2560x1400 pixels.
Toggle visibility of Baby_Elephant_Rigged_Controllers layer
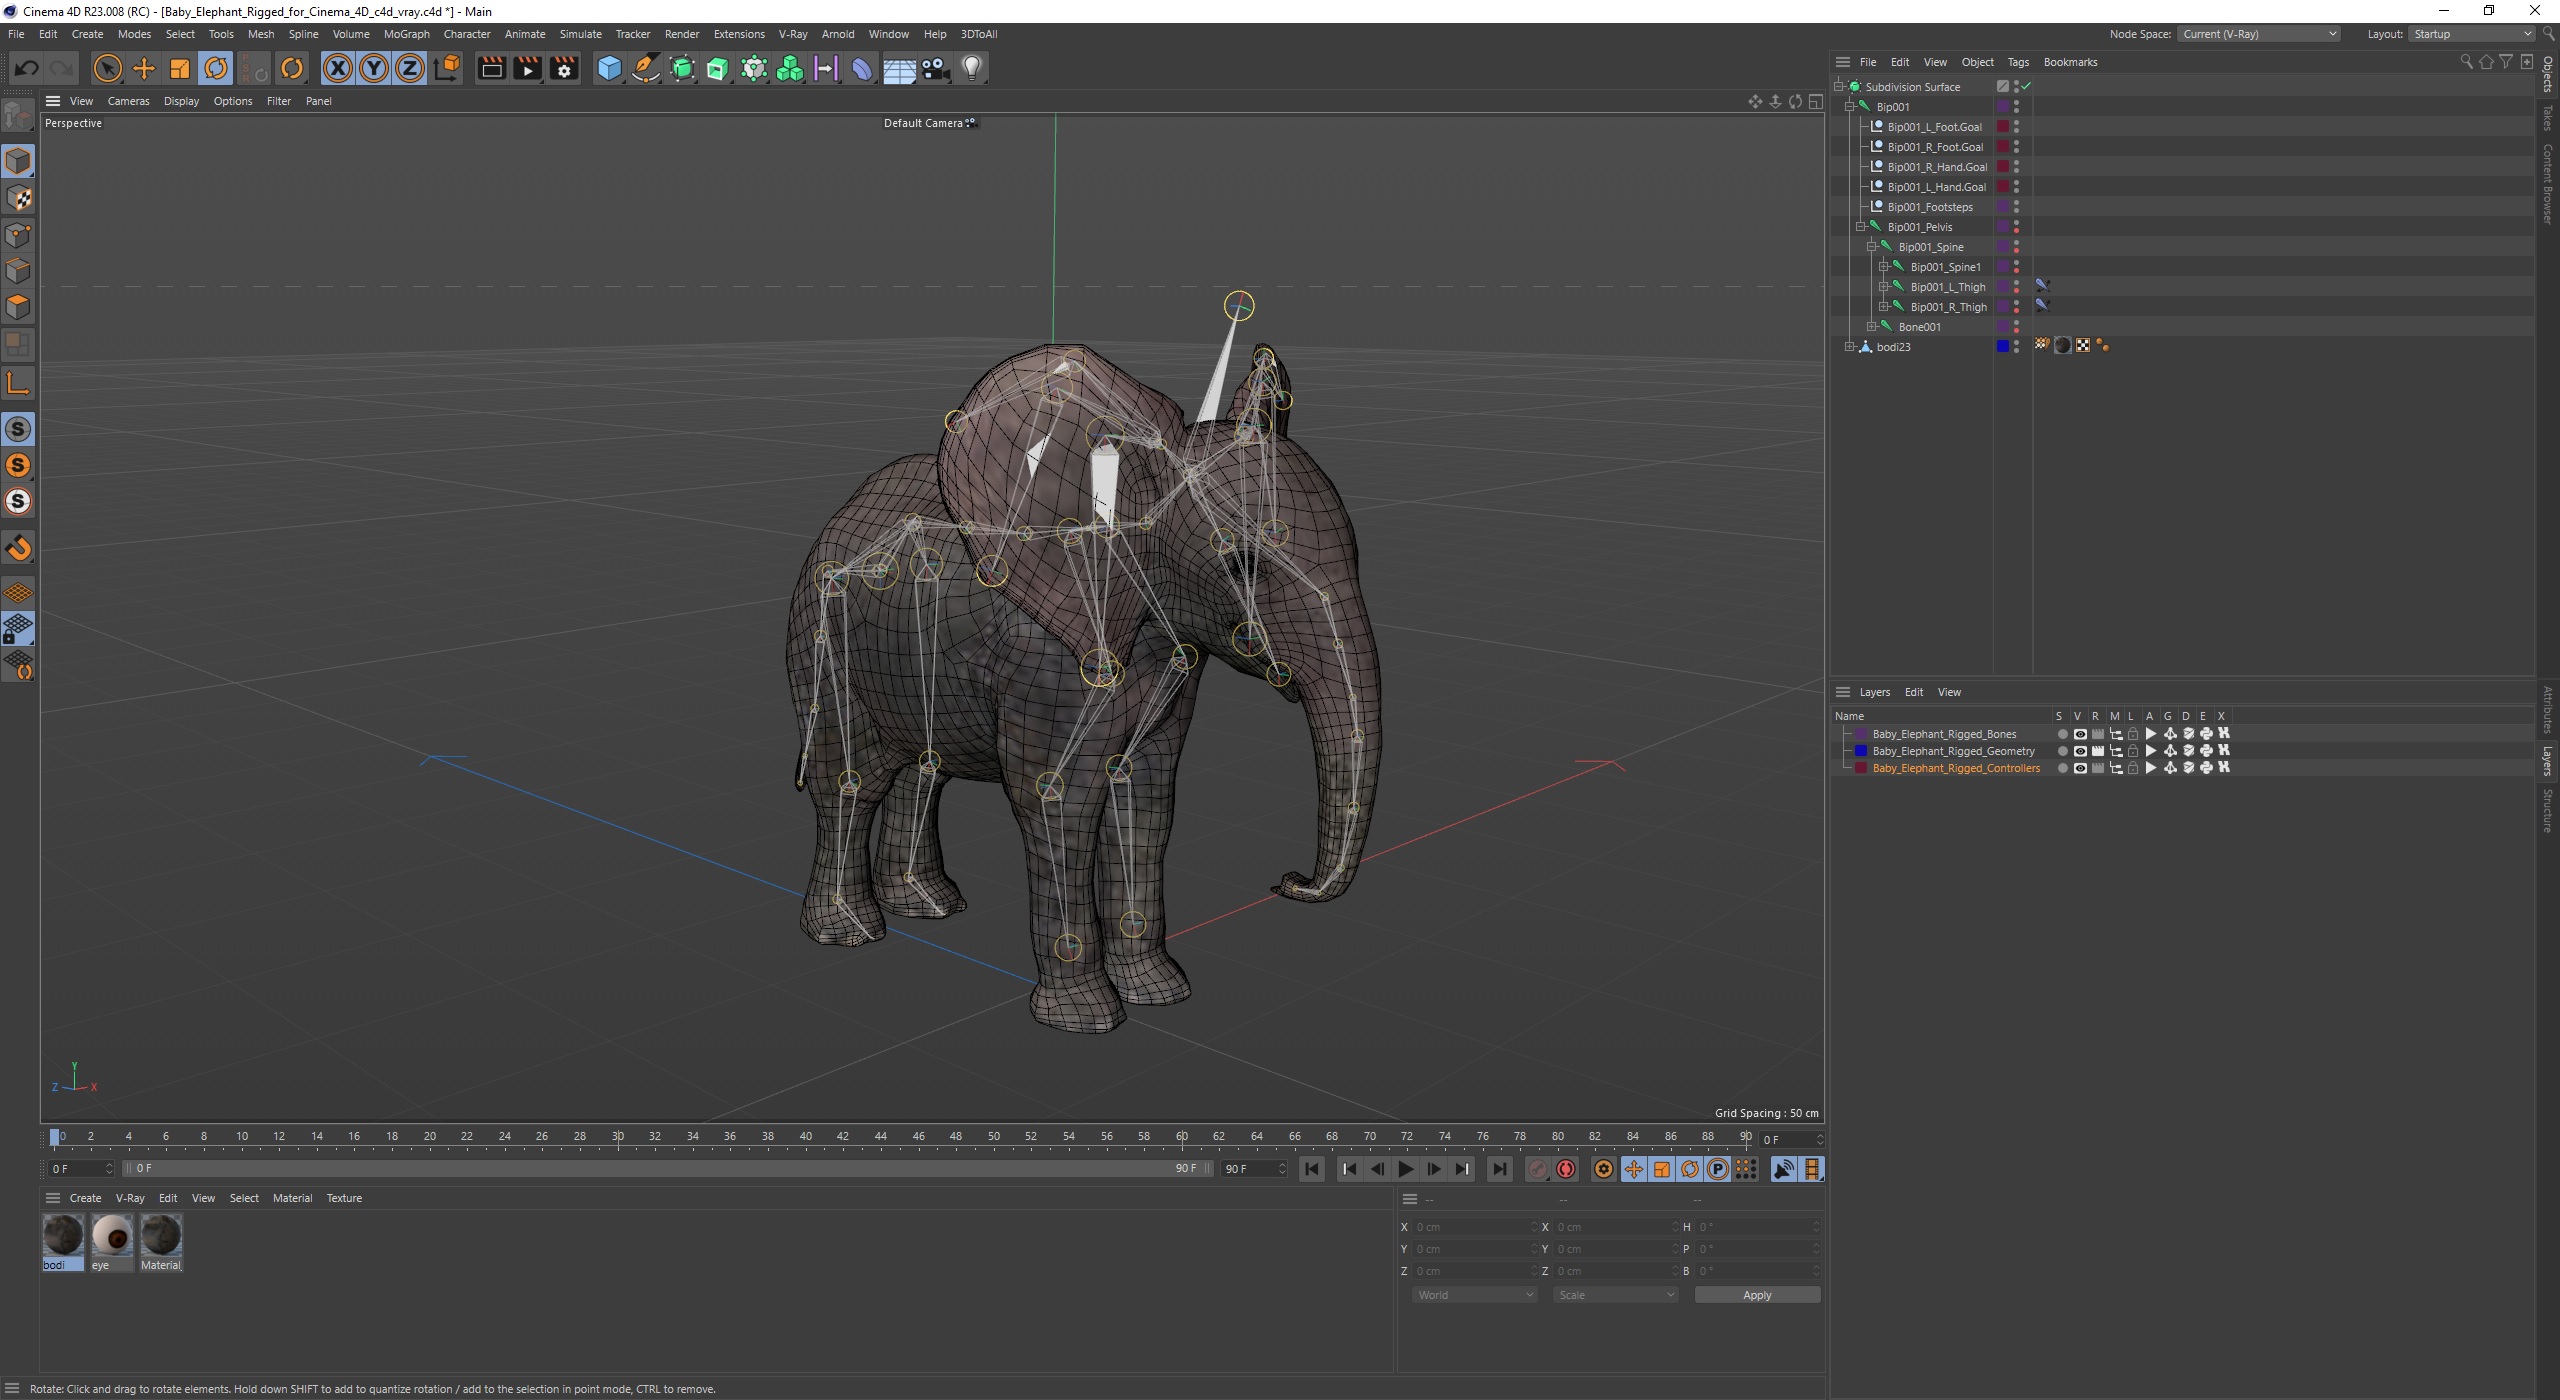[2077, 767]
